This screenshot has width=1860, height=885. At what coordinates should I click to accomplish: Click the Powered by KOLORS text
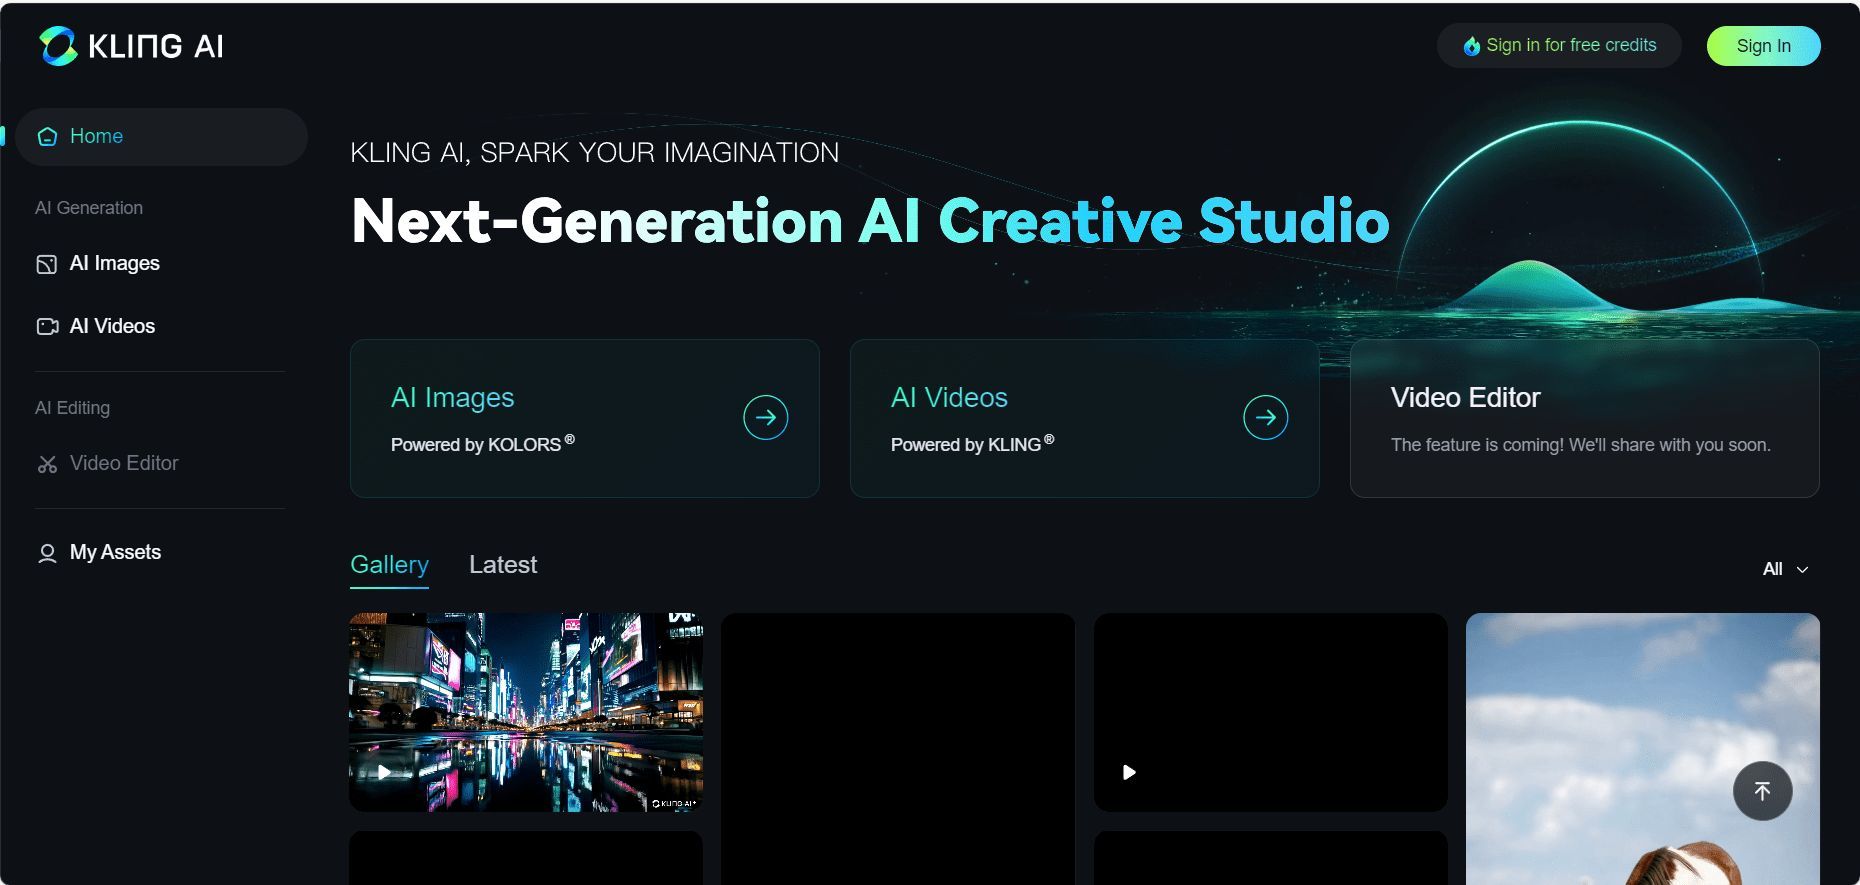pos(483,444)
